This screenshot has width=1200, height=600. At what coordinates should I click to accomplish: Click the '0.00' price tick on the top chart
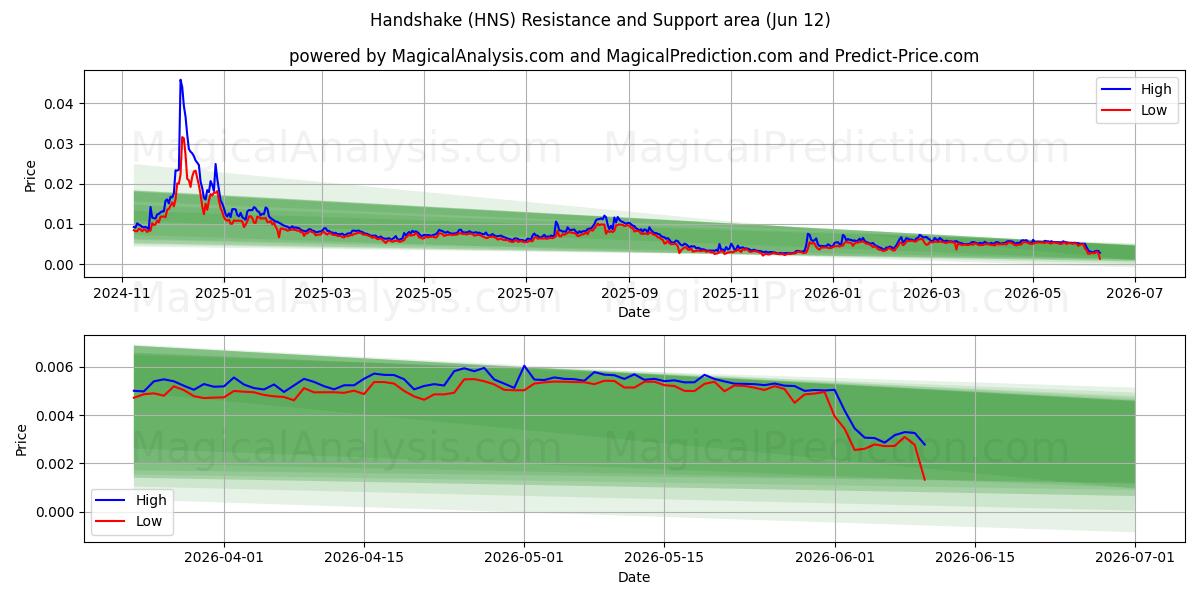click(60, 265)
